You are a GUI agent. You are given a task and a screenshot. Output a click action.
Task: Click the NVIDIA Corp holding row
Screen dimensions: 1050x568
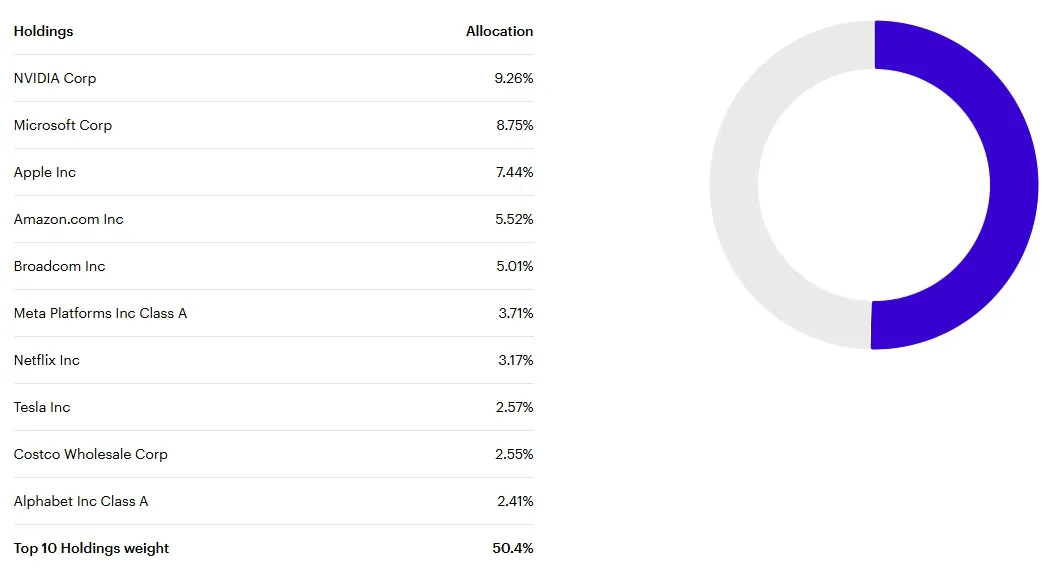click(x=273, y=78)
